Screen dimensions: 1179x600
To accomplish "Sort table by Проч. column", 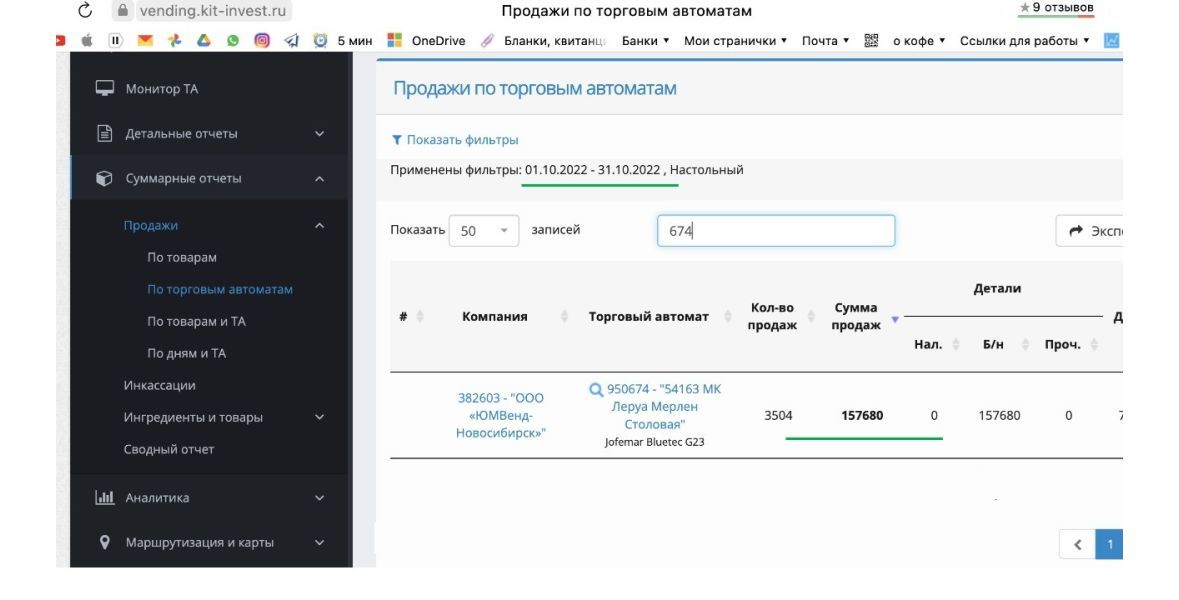I will 1062,344.
